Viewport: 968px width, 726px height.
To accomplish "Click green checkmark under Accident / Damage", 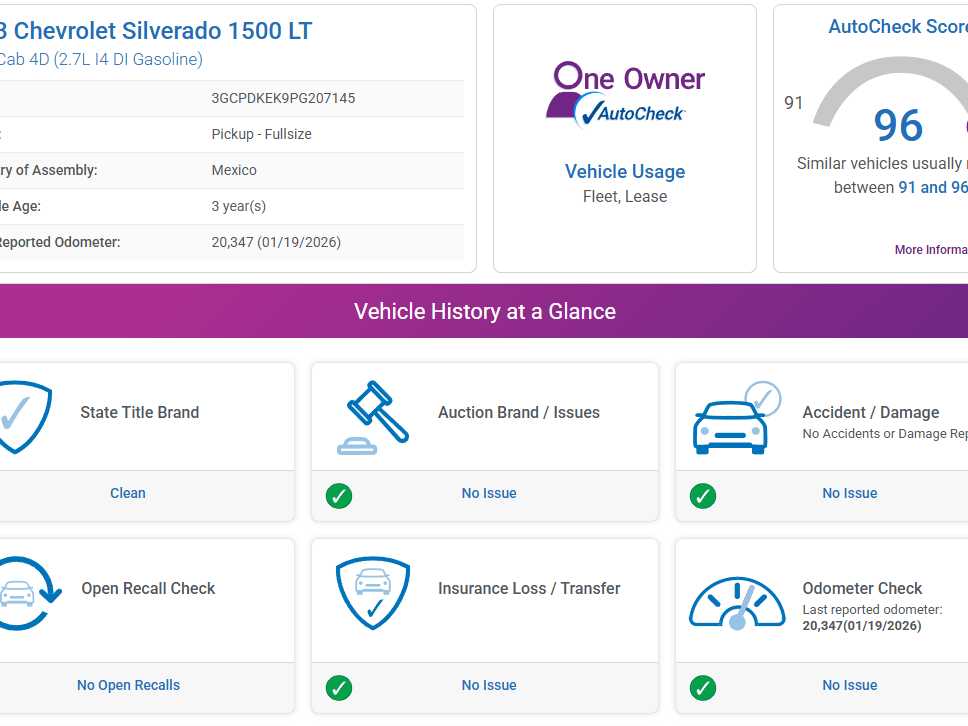I will tap(703, 495).
